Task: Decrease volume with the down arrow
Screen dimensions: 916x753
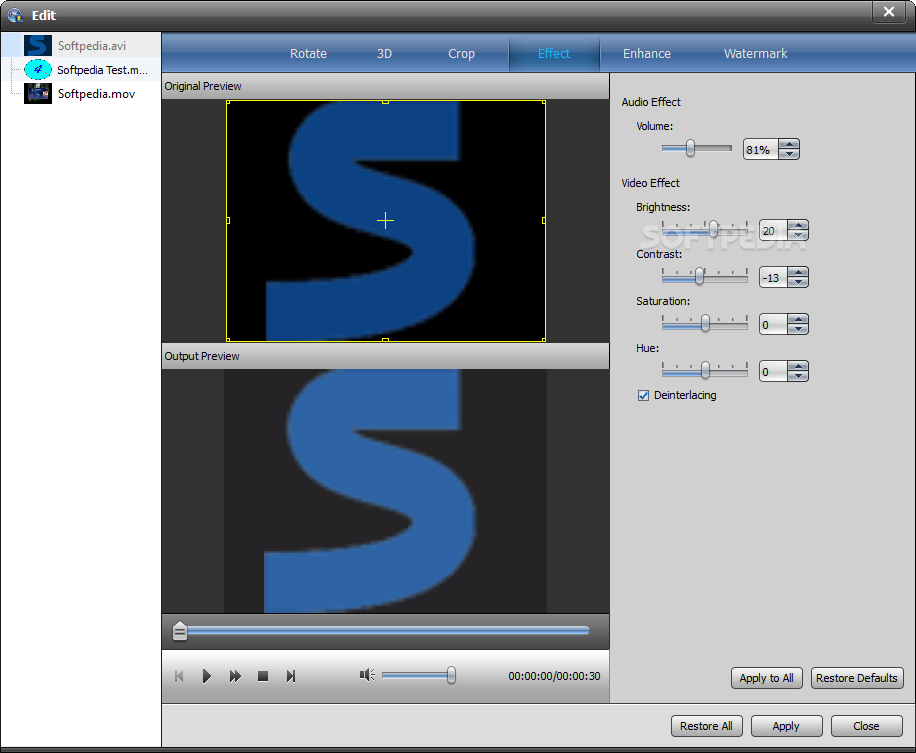Action: [x=789, y=154]
